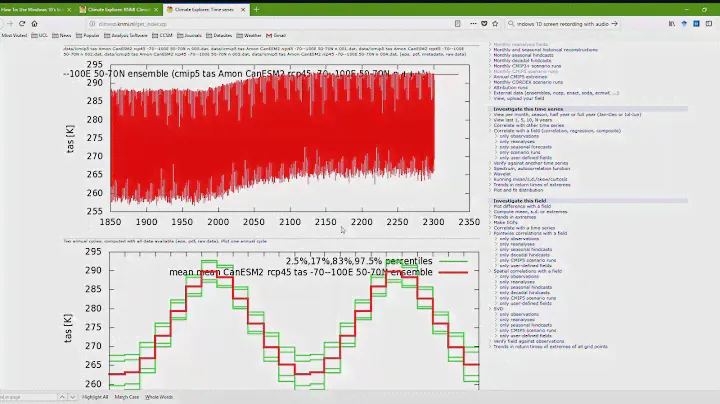Toggle Highlight All in find bar
720x404 pixels.
pos(94,397)
